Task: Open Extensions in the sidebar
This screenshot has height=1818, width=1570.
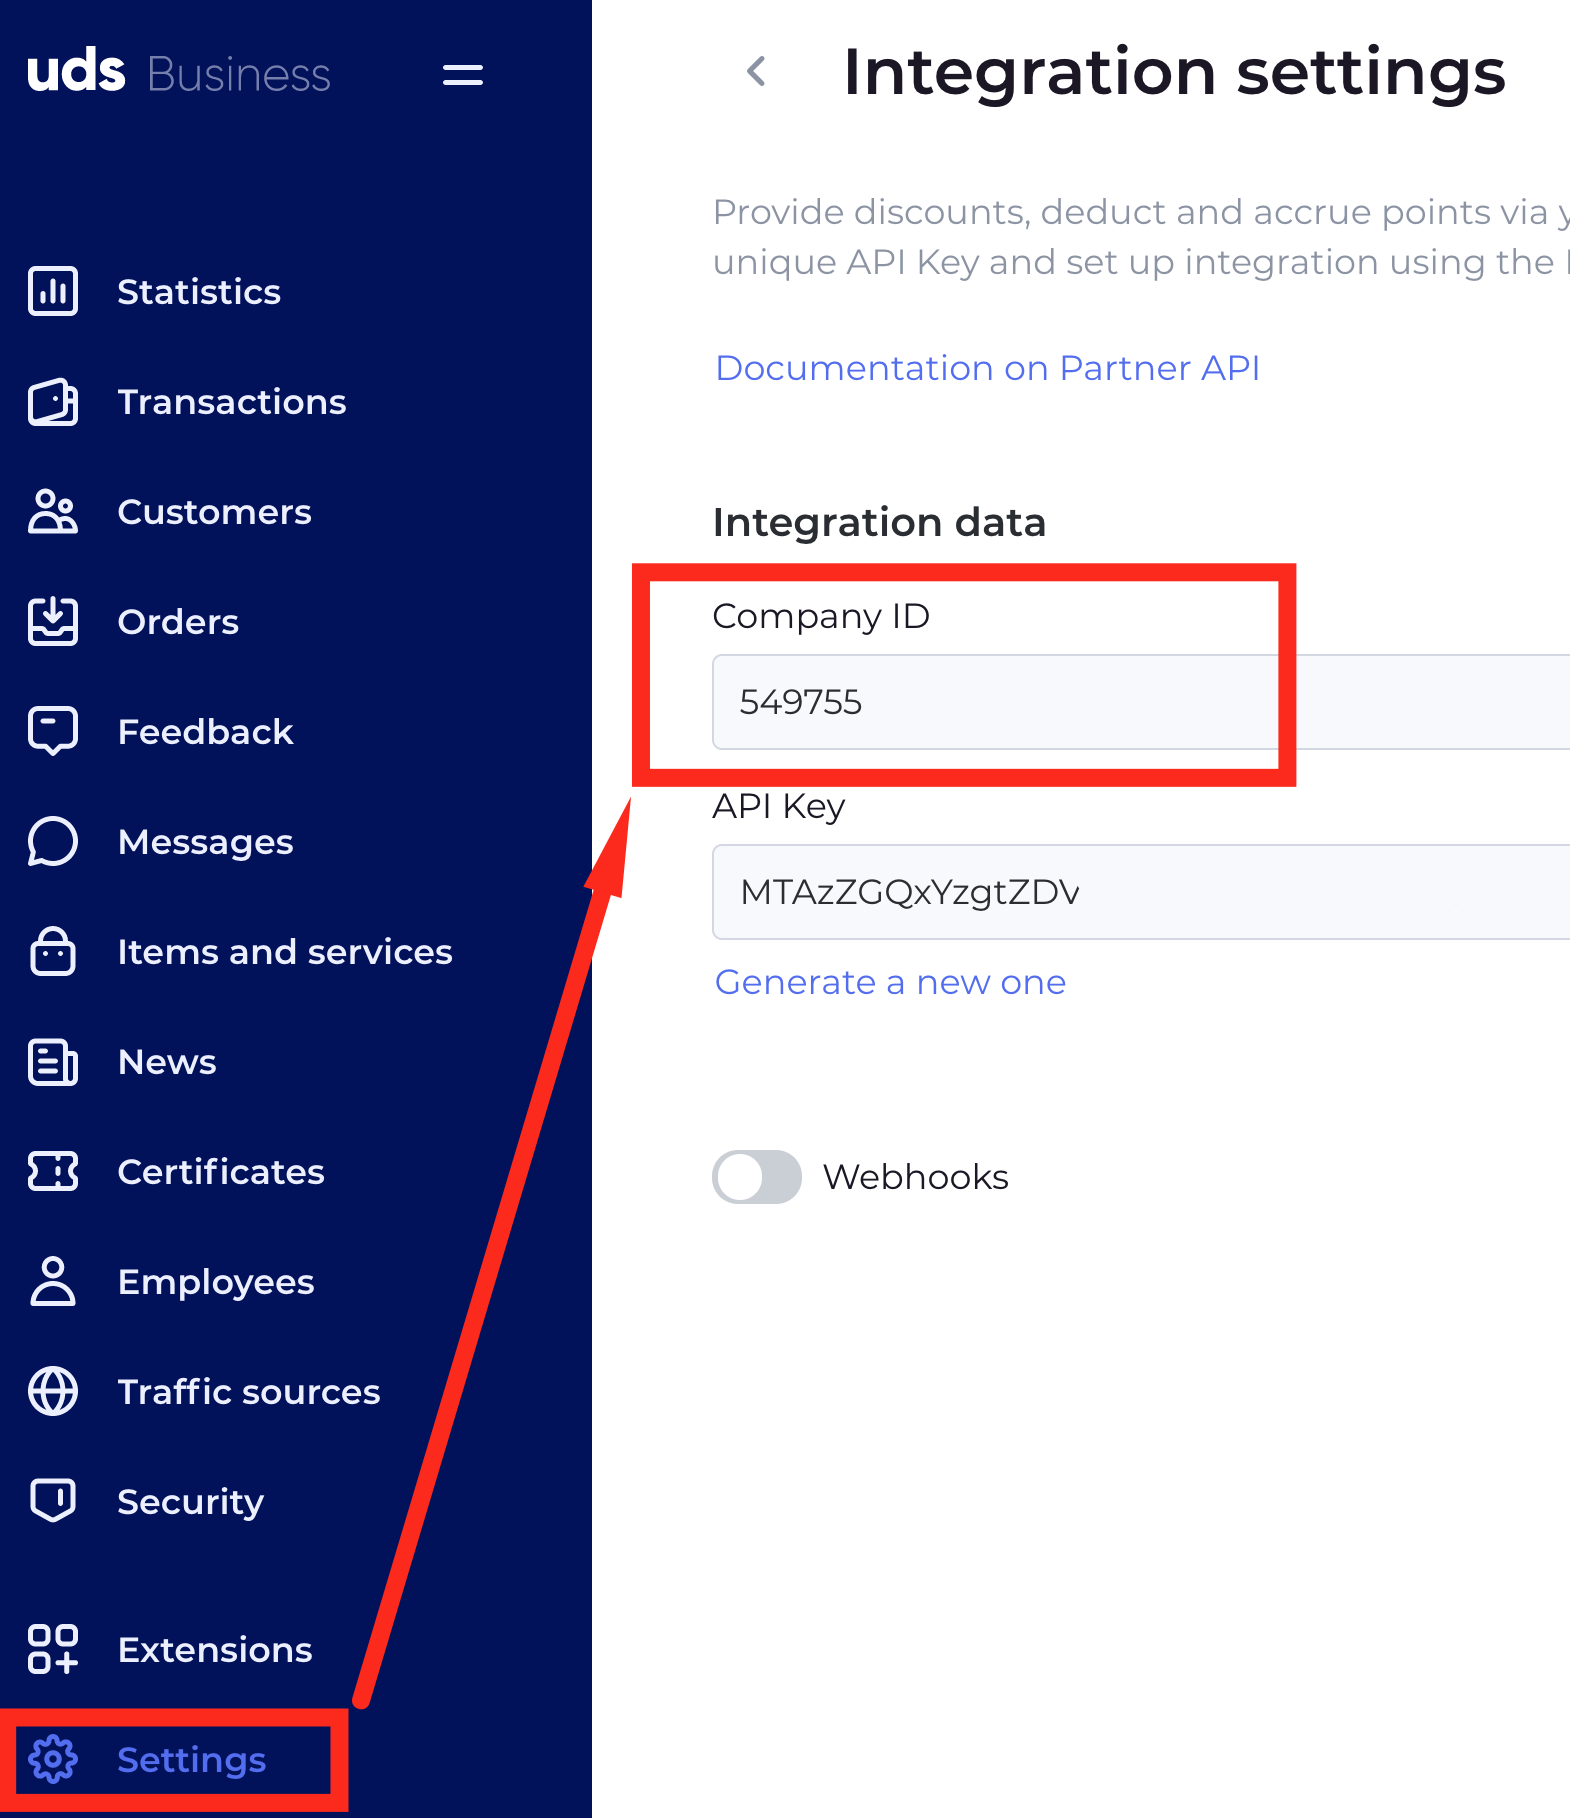Action: (x=215, y=1649)
